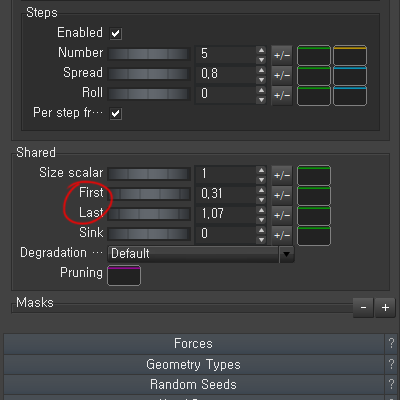Viewport: 400px width, 400px height.
Task: Click the First slider bar
Action: tap(149, 194)
